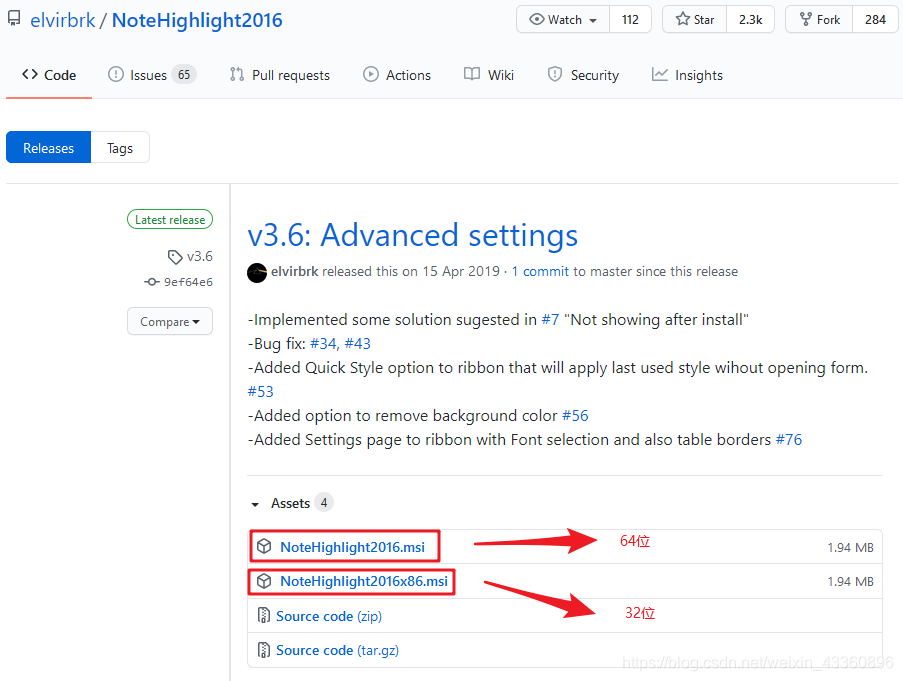
Task: Open the Compare dropdown
Action: (170, 321)
